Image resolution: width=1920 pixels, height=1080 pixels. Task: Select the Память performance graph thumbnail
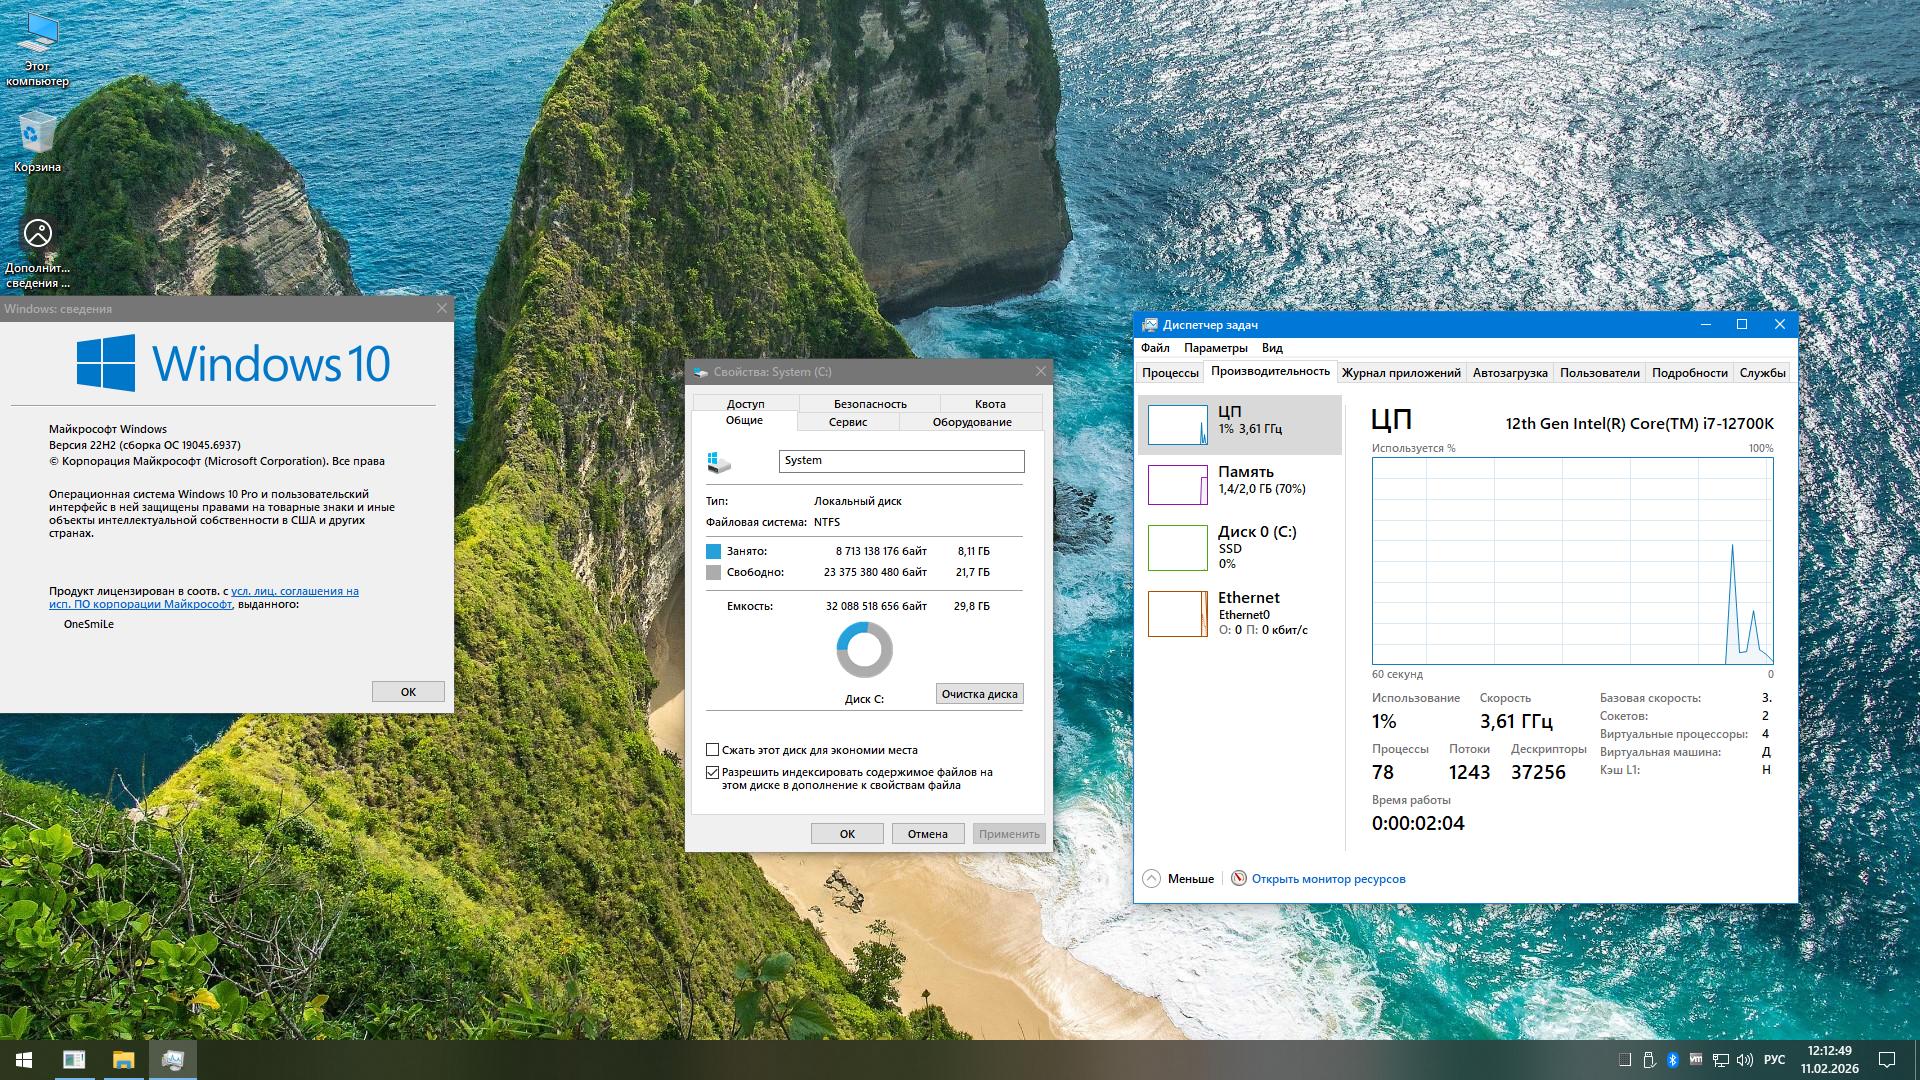pos(1177,485)
